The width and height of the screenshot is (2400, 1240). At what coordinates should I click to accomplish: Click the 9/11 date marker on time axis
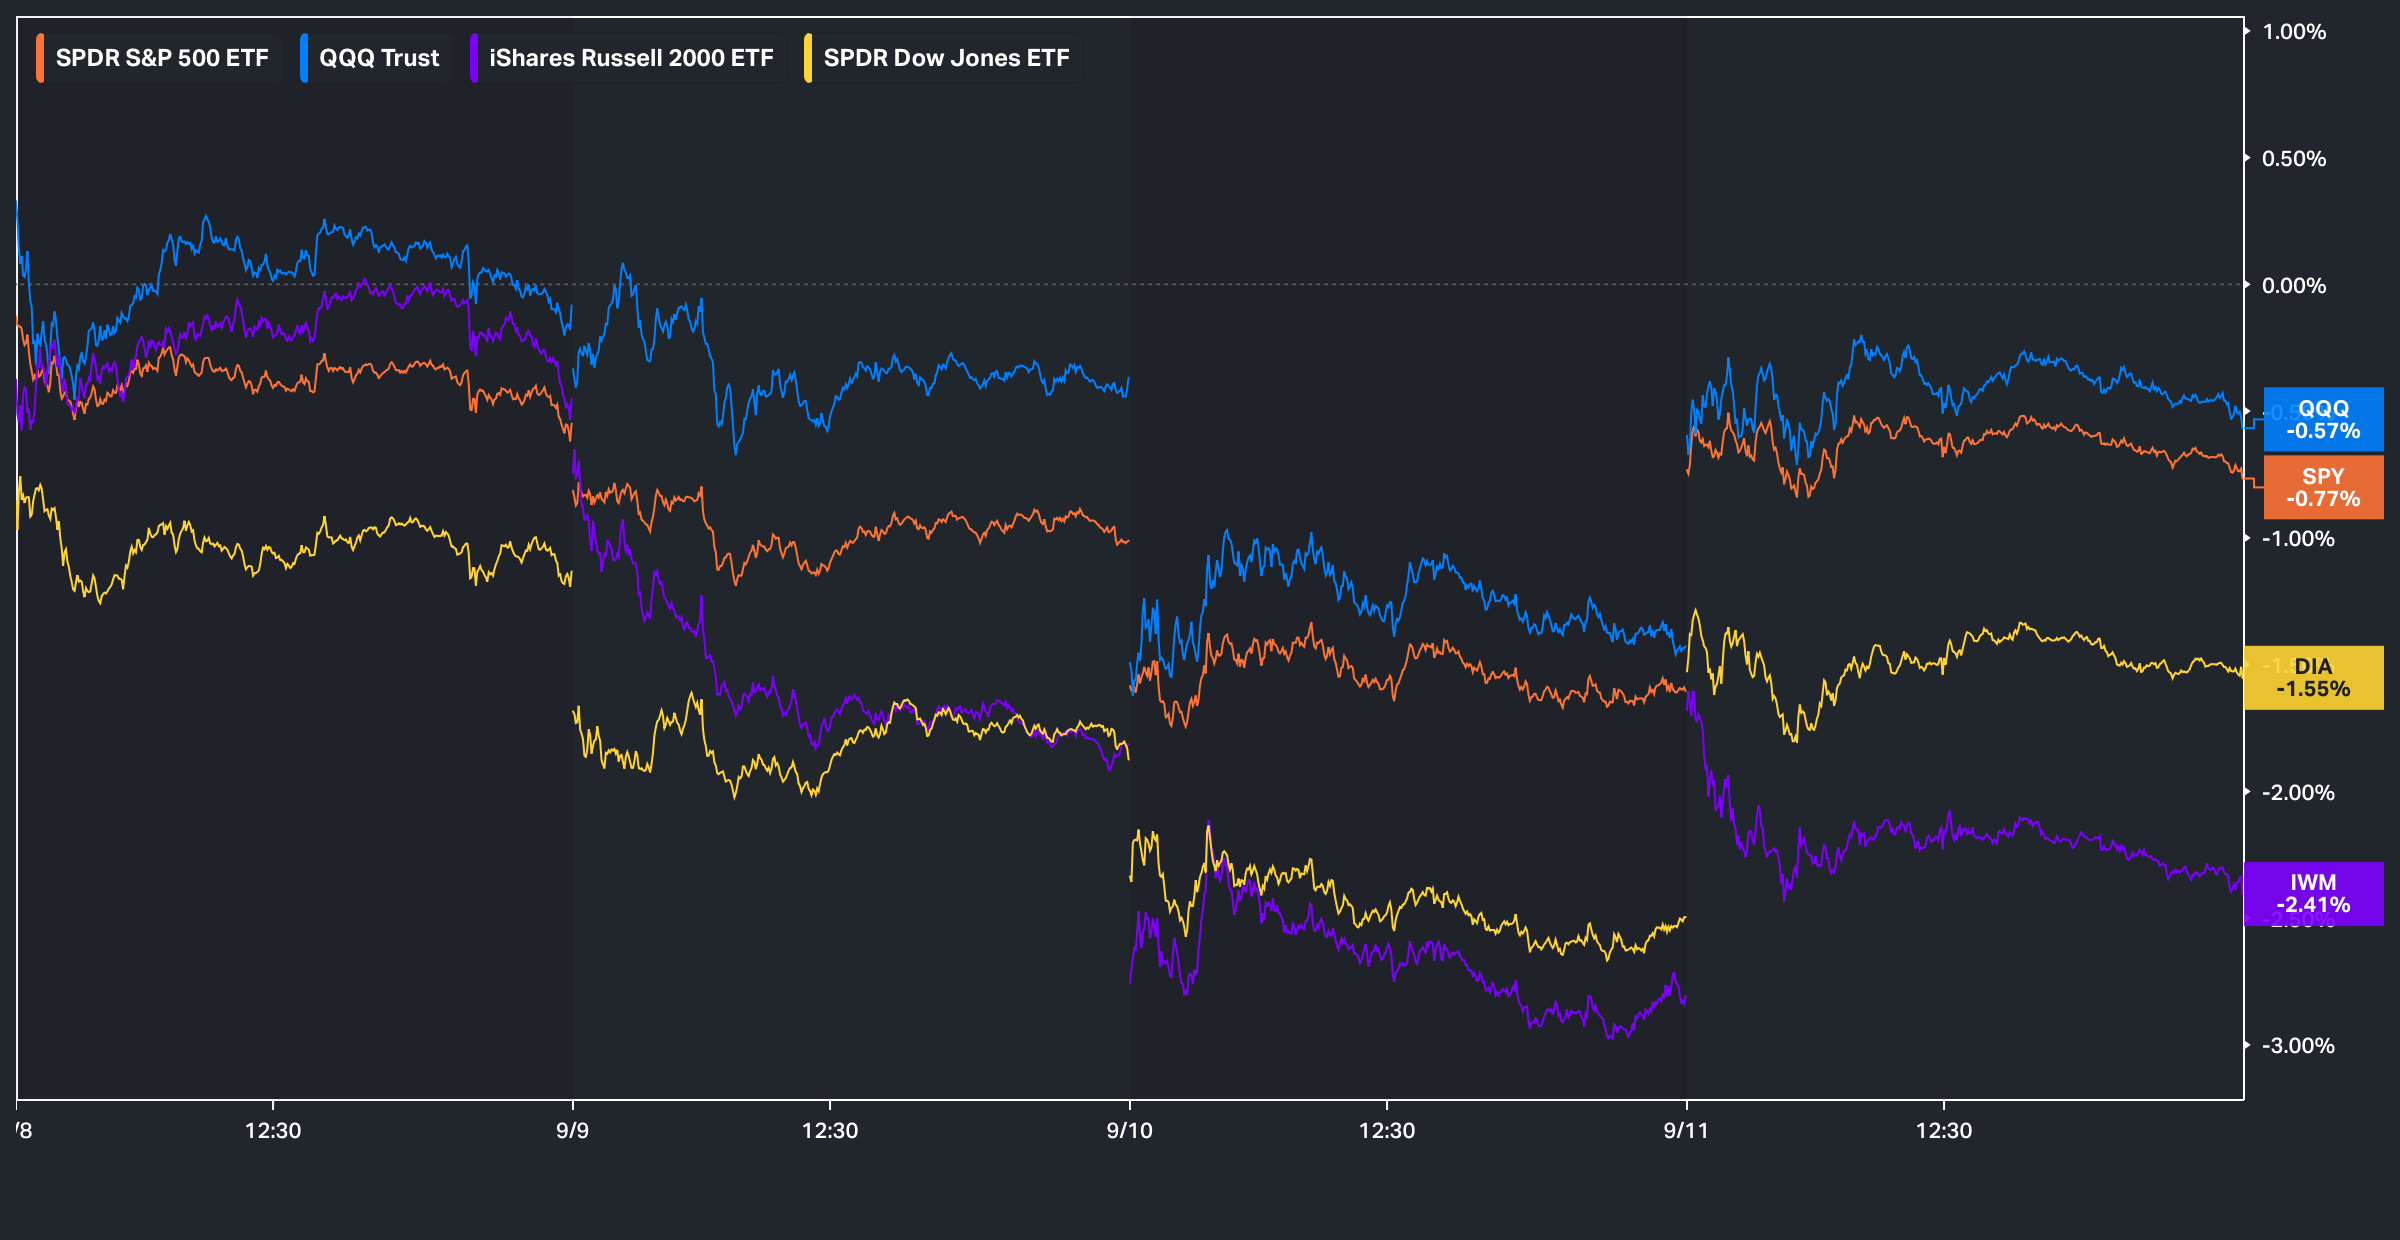coord(1686,1131)
